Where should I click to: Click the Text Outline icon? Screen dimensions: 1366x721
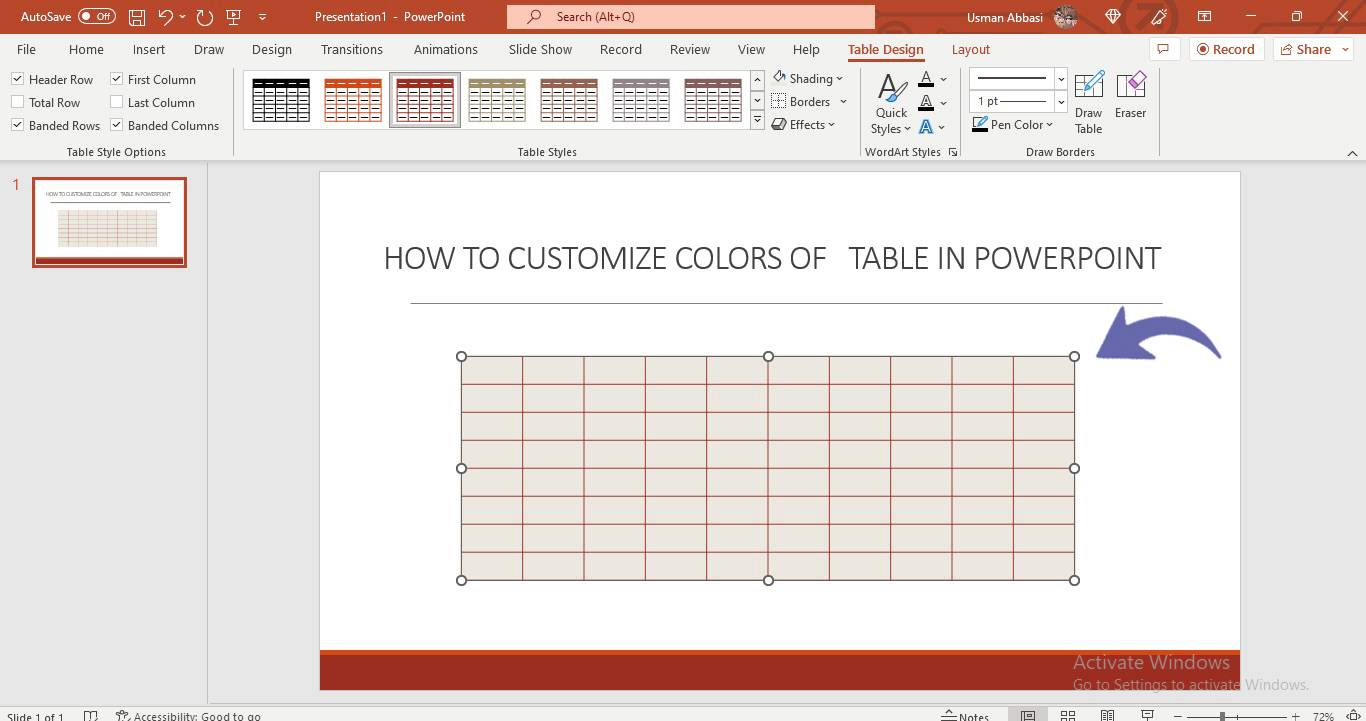click(x=926, y=102)
